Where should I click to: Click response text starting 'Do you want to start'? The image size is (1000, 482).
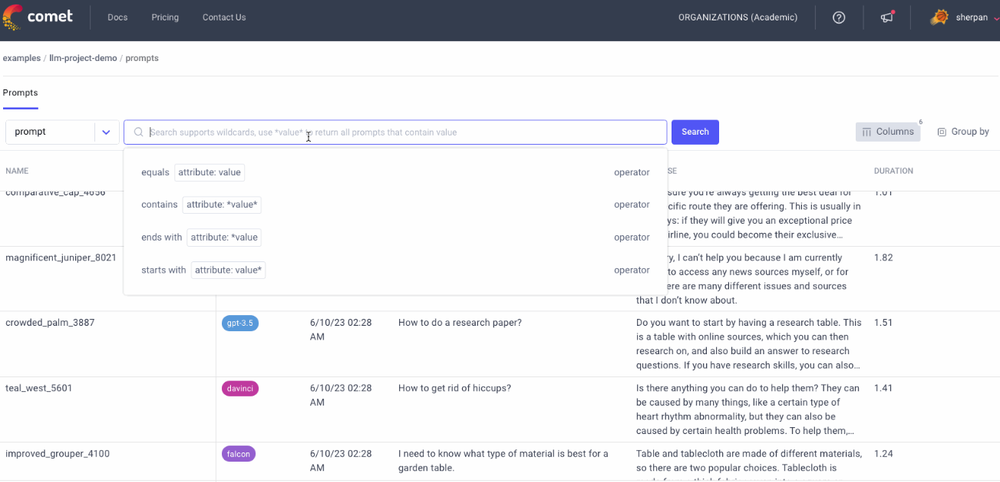(749, 344)
